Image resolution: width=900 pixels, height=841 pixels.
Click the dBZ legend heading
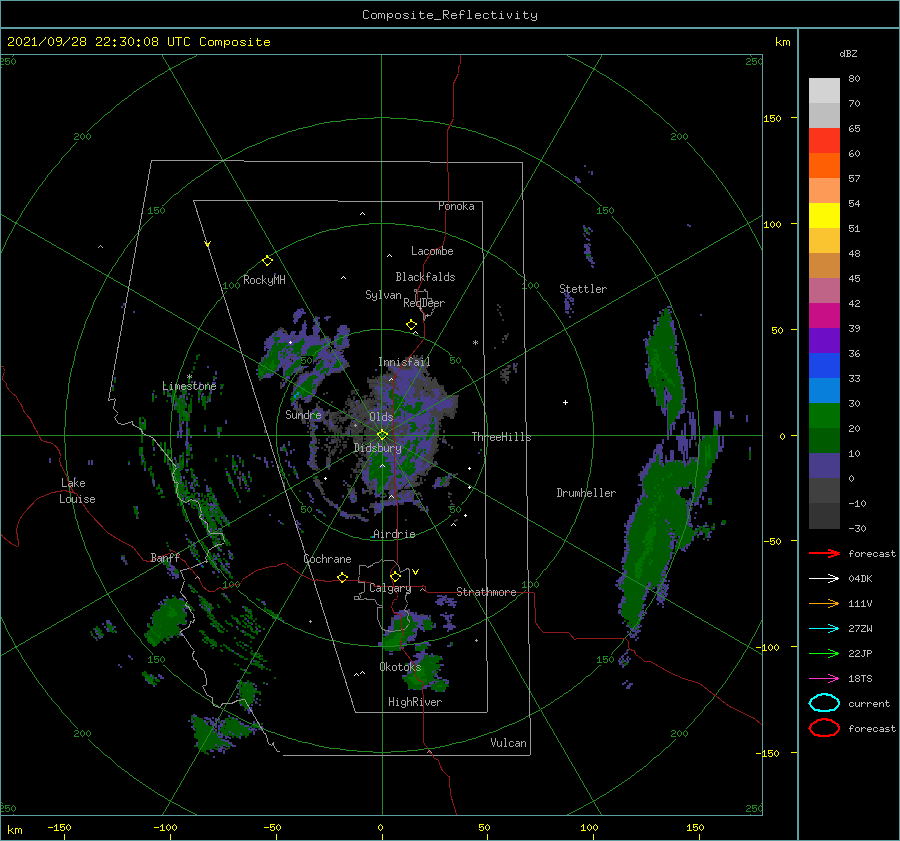tap(848, 53)
